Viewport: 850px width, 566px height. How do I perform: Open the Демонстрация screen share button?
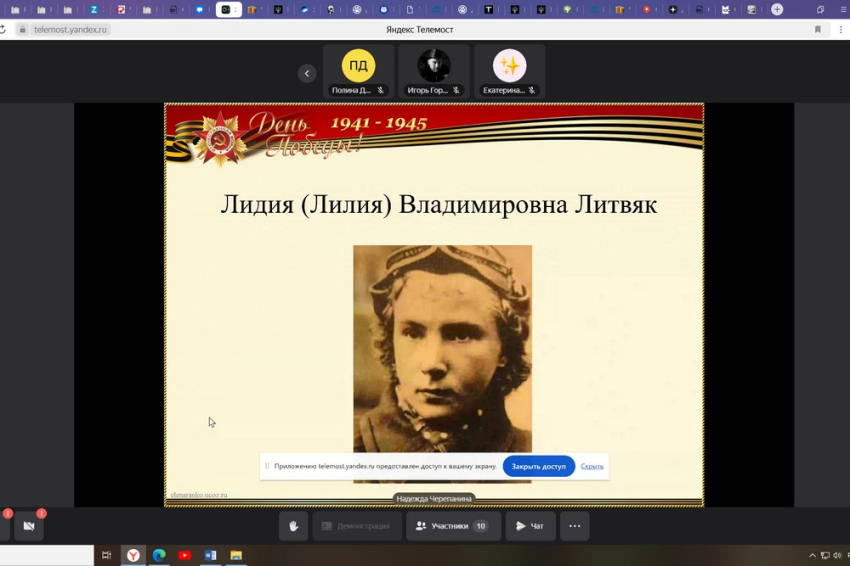coord(356,526)
